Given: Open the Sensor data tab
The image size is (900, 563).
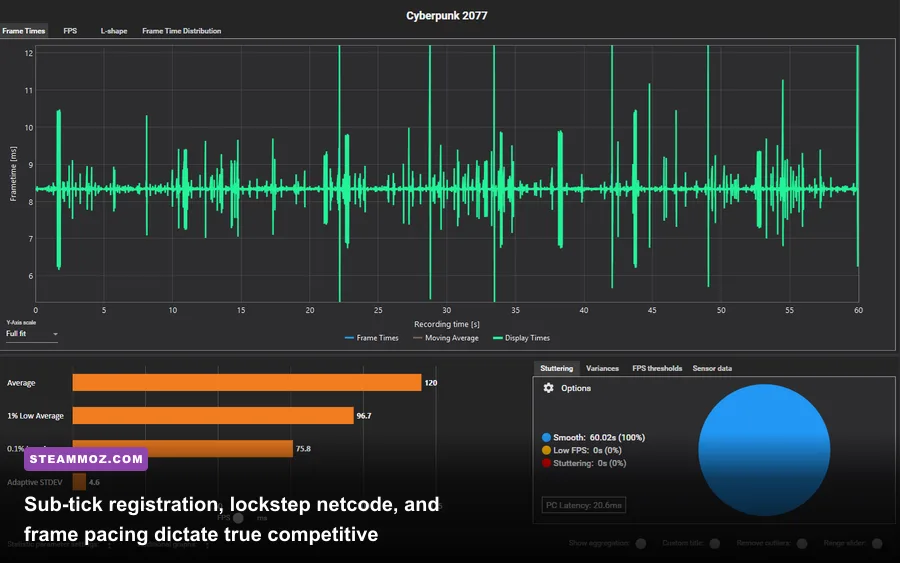Looking at the screenshot, I should click(x=712, y=368).
